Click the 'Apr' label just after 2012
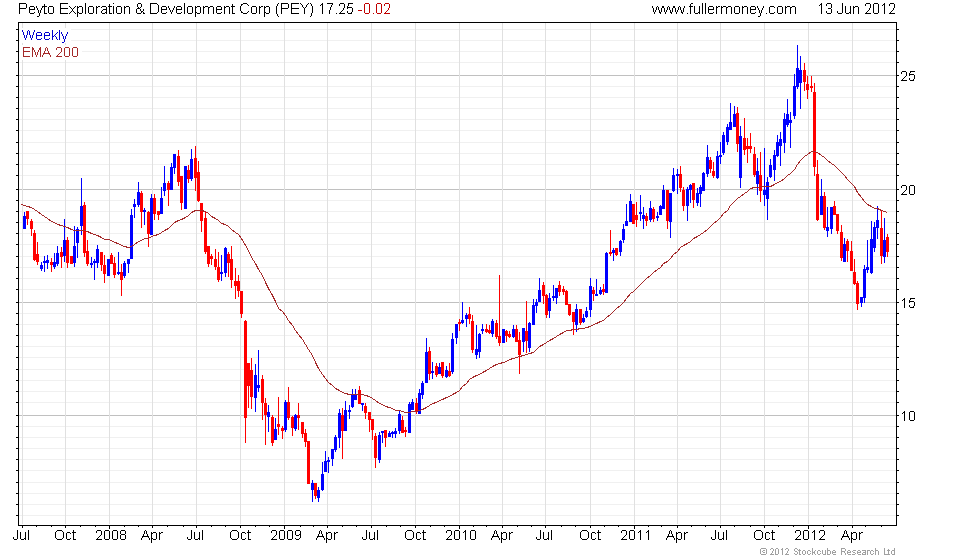Image resolution: width=980 pixels, height=560 pixels. coord(852,536)
